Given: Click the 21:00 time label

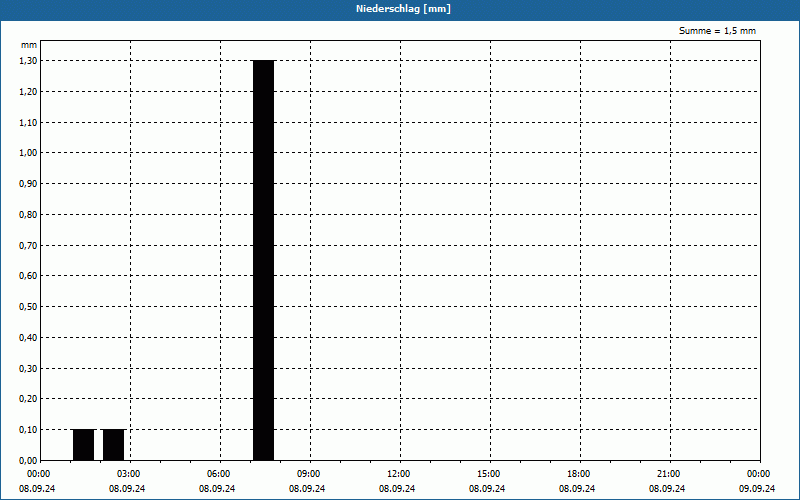Looking at the screenshot, I should tap(668, 474).
